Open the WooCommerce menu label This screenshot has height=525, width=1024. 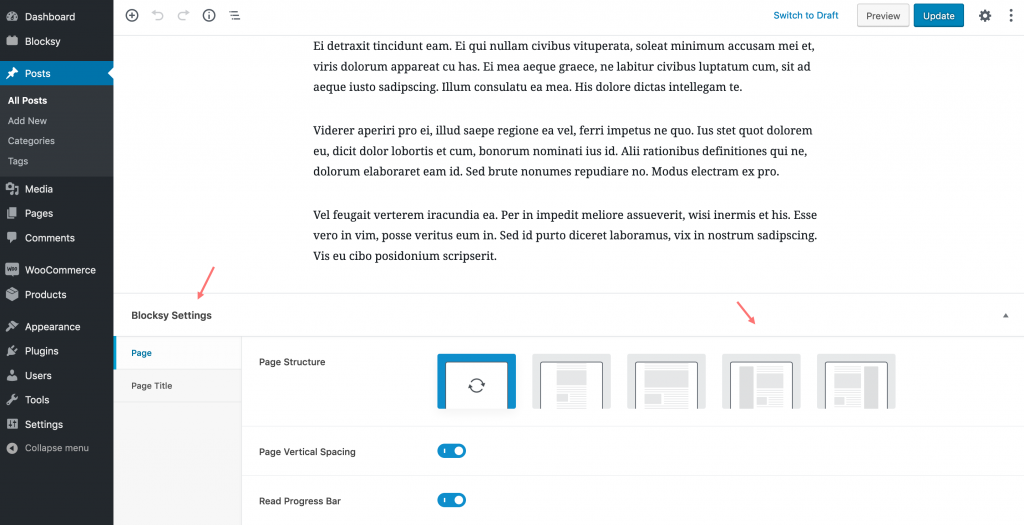[60, 270]
